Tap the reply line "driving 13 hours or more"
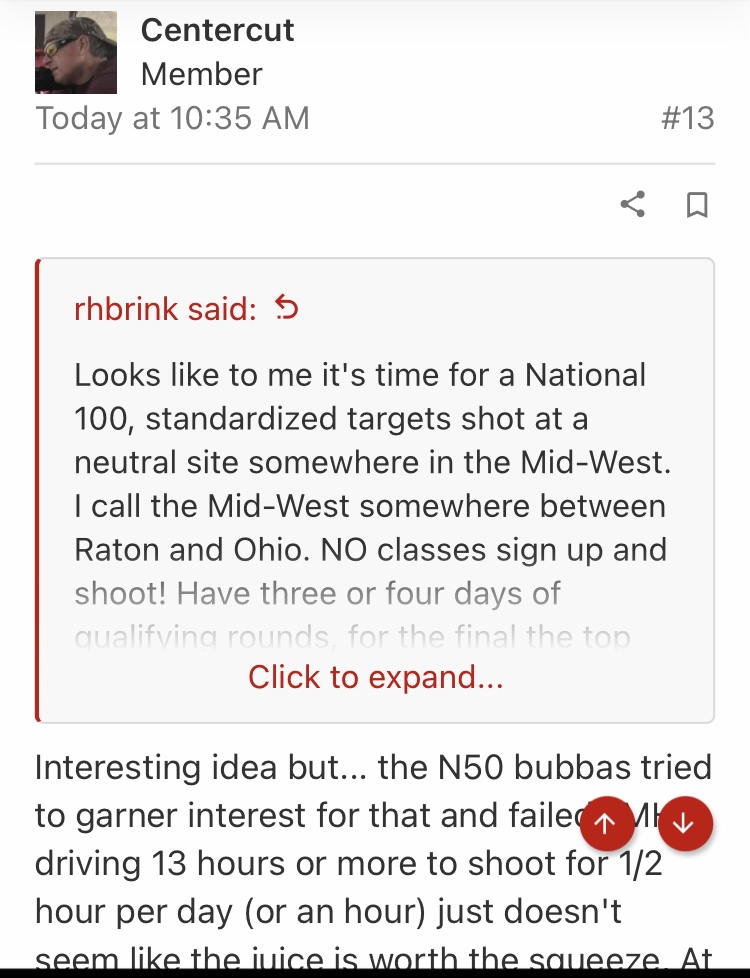This screenshot has width=750, height=978. pos(348,863)
